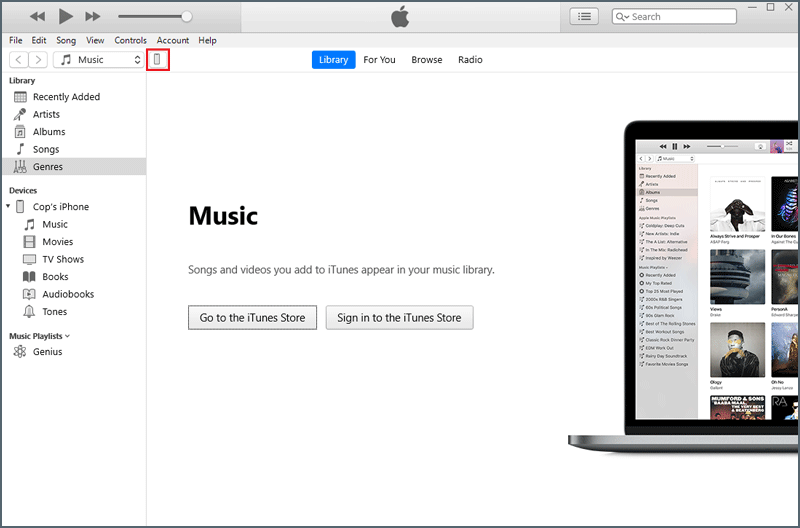Image resolution: width=800 pixels, height=528 pixels.
Task: Select Cop's iPhone in the Devices list
Action: click(61, 207)
